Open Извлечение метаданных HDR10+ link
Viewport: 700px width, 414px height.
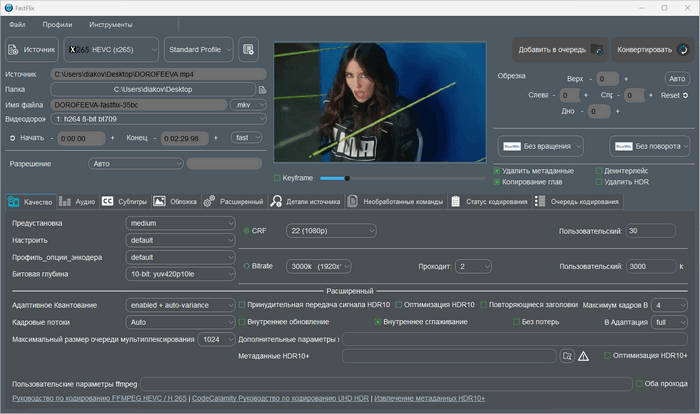[429, 398]
